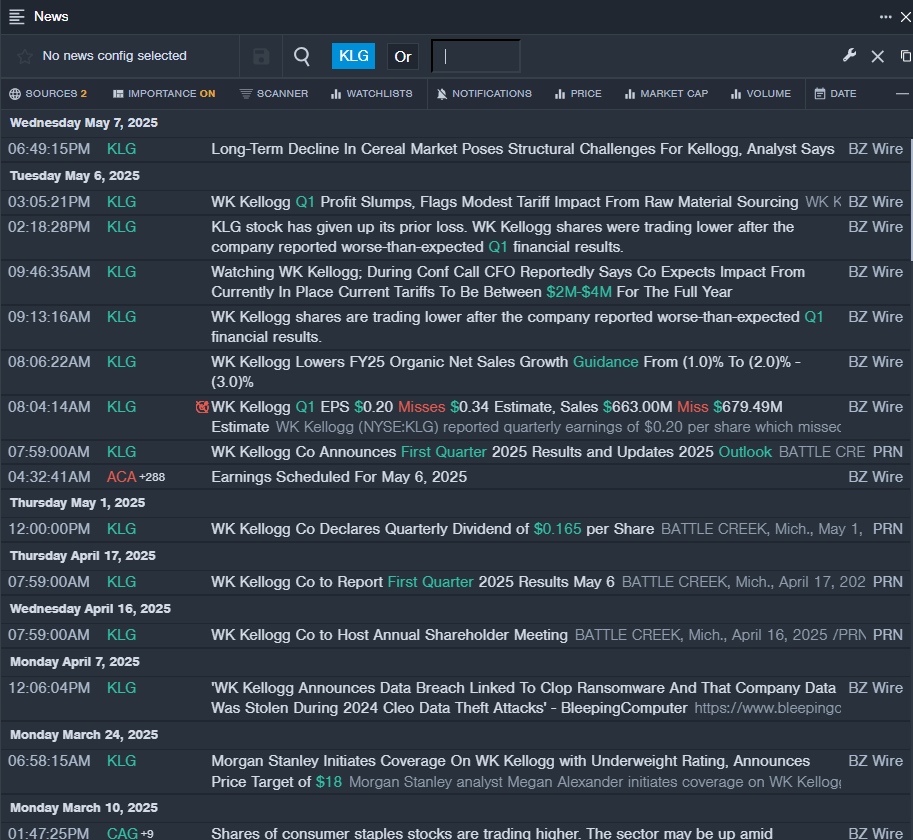Click the save config floppy icon

coord(261,56)
